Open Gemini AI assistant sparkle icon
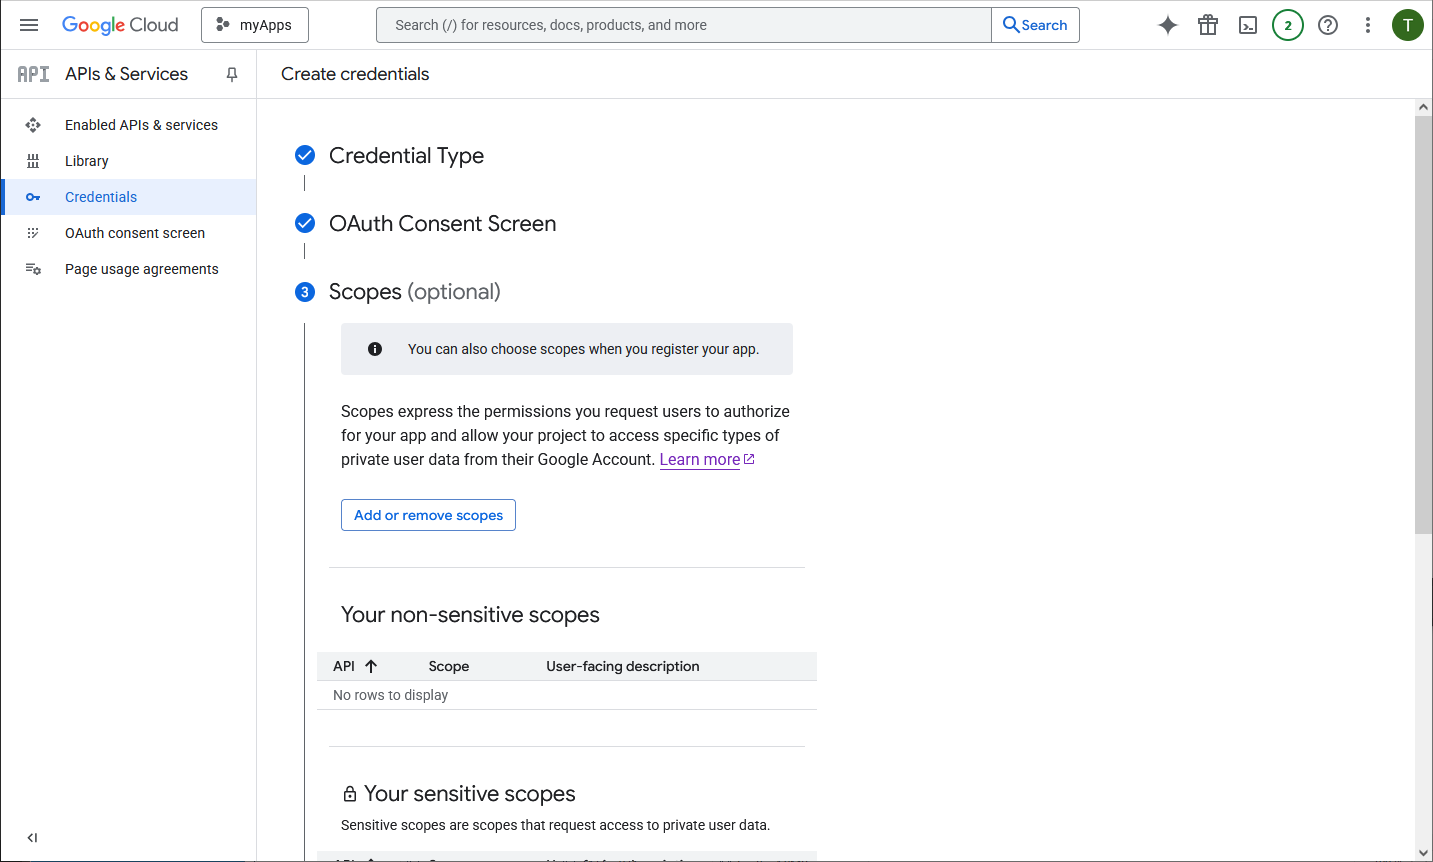The image size is (1433, 862). pos(1167,25)
